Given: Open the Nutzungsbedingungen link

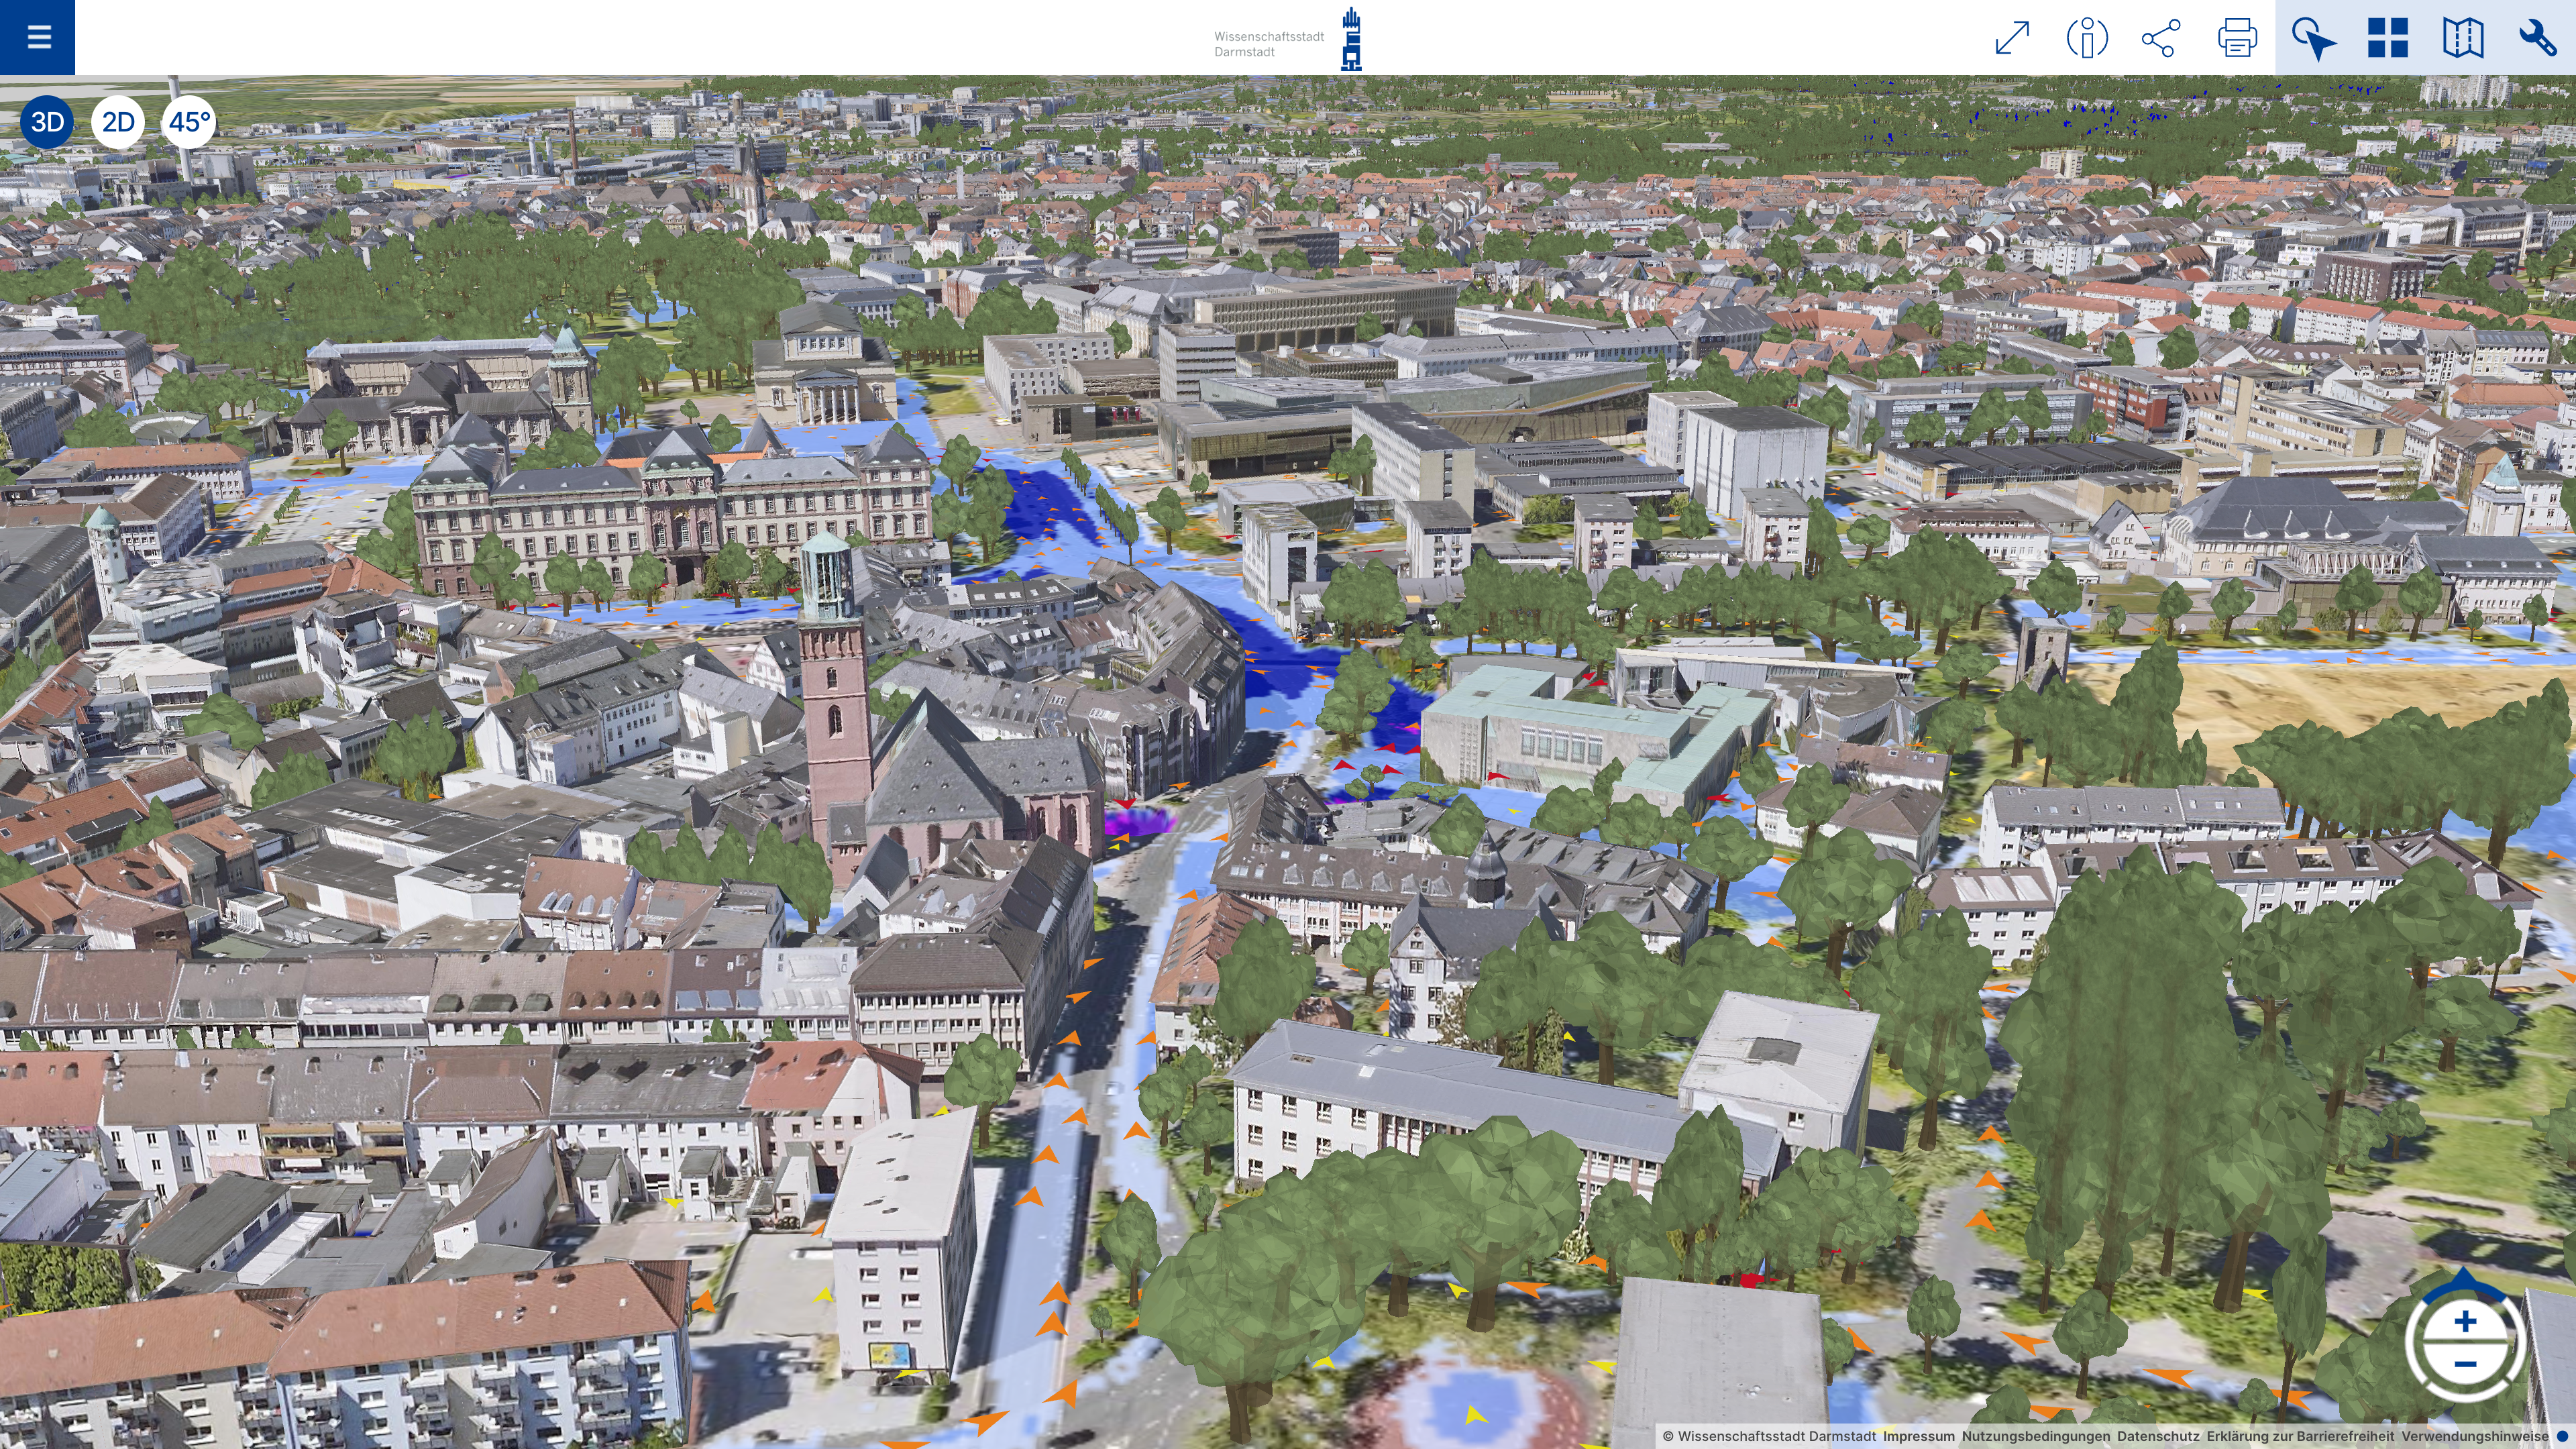Looking at the screenshot, I should coord(2035,1436).
